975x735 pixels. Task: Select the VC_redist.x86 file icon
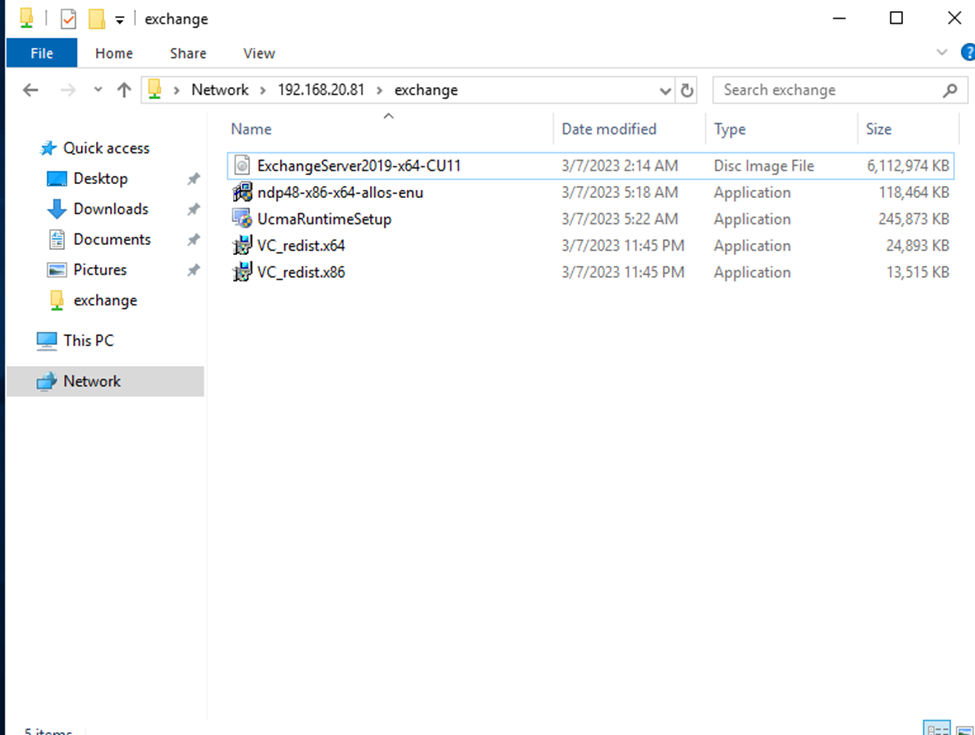pos(241,272)
